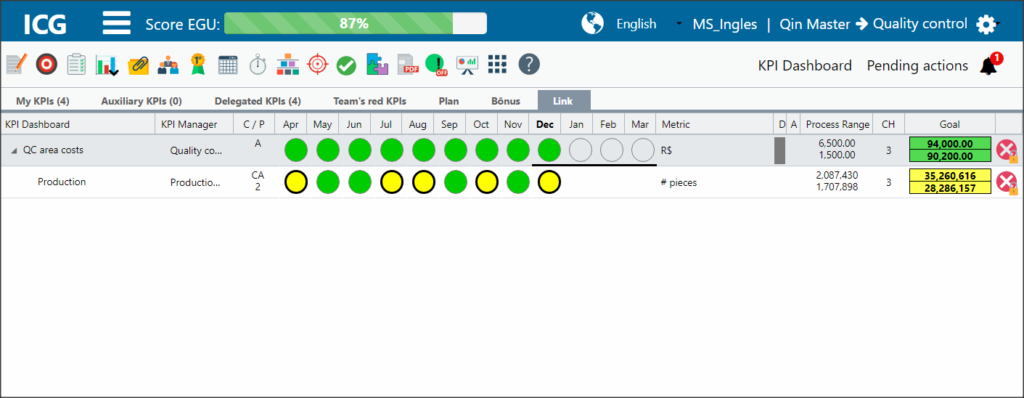This screenshot has width=1024, height=398.
Task: Click Production May green status circle
Action: (x=328, y=182)
